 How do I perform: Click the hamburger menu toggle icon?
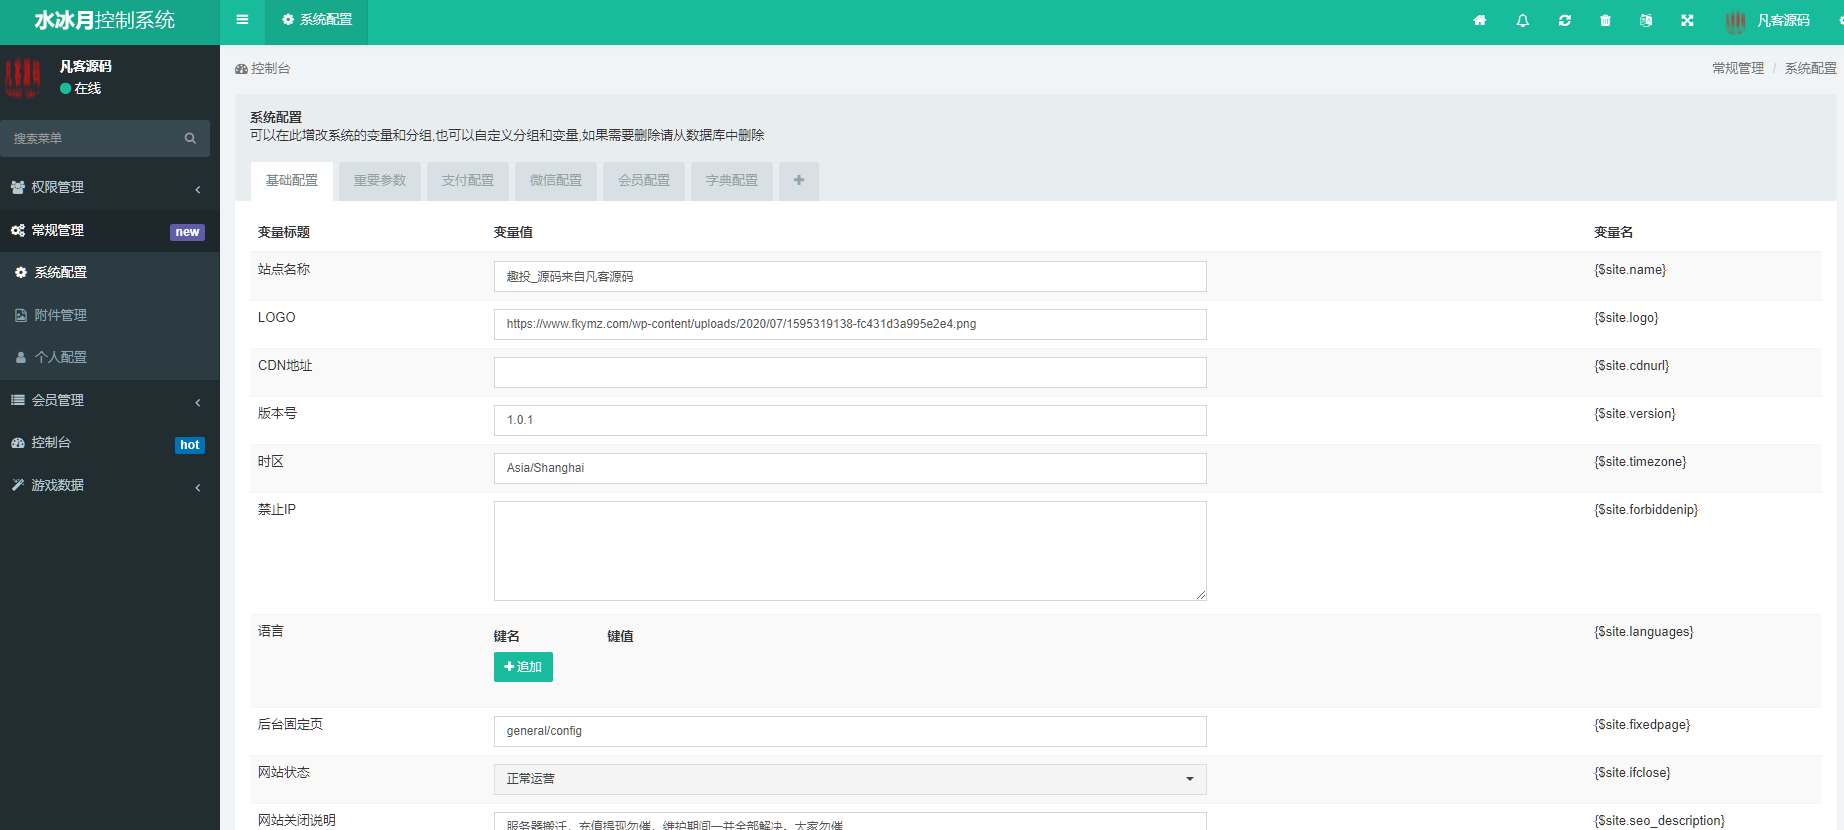click(242, 20)
